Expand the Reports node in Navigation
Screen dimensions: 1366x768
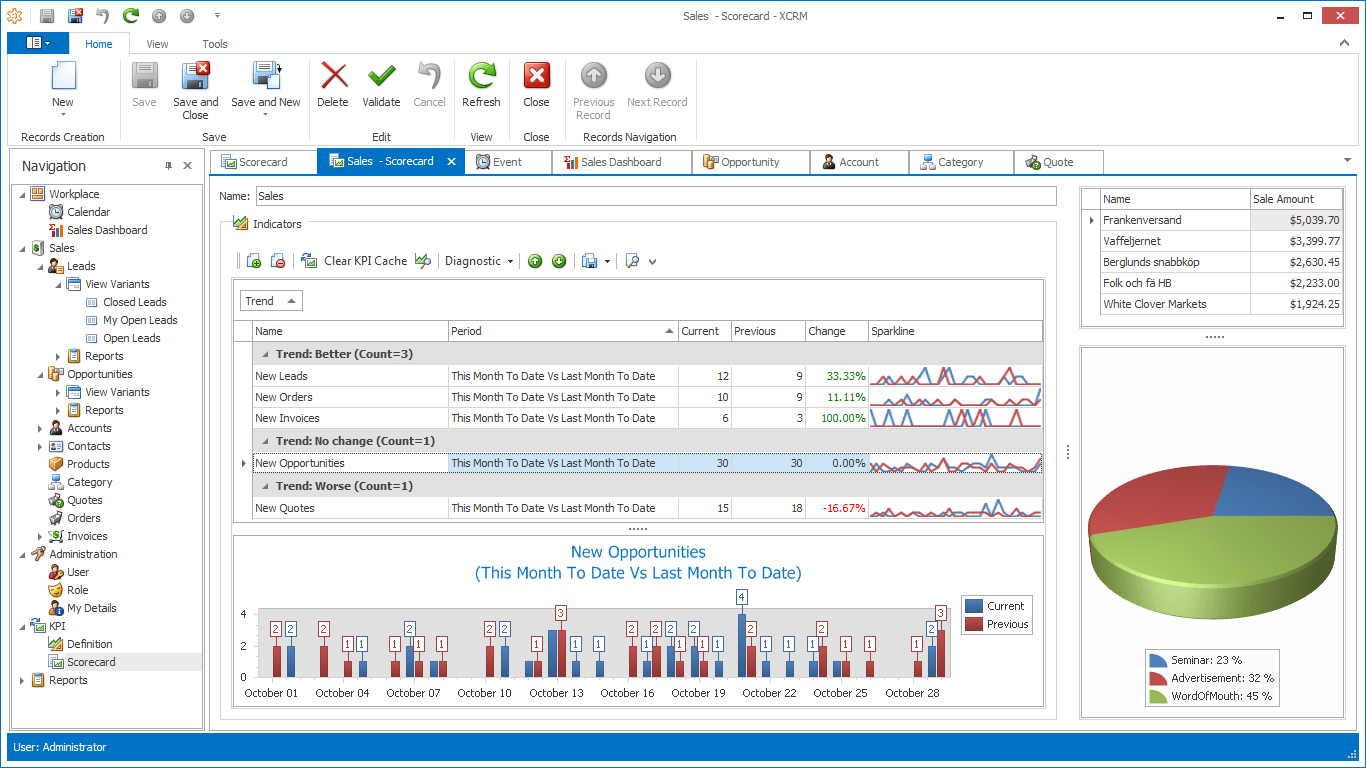click(23, 680)
